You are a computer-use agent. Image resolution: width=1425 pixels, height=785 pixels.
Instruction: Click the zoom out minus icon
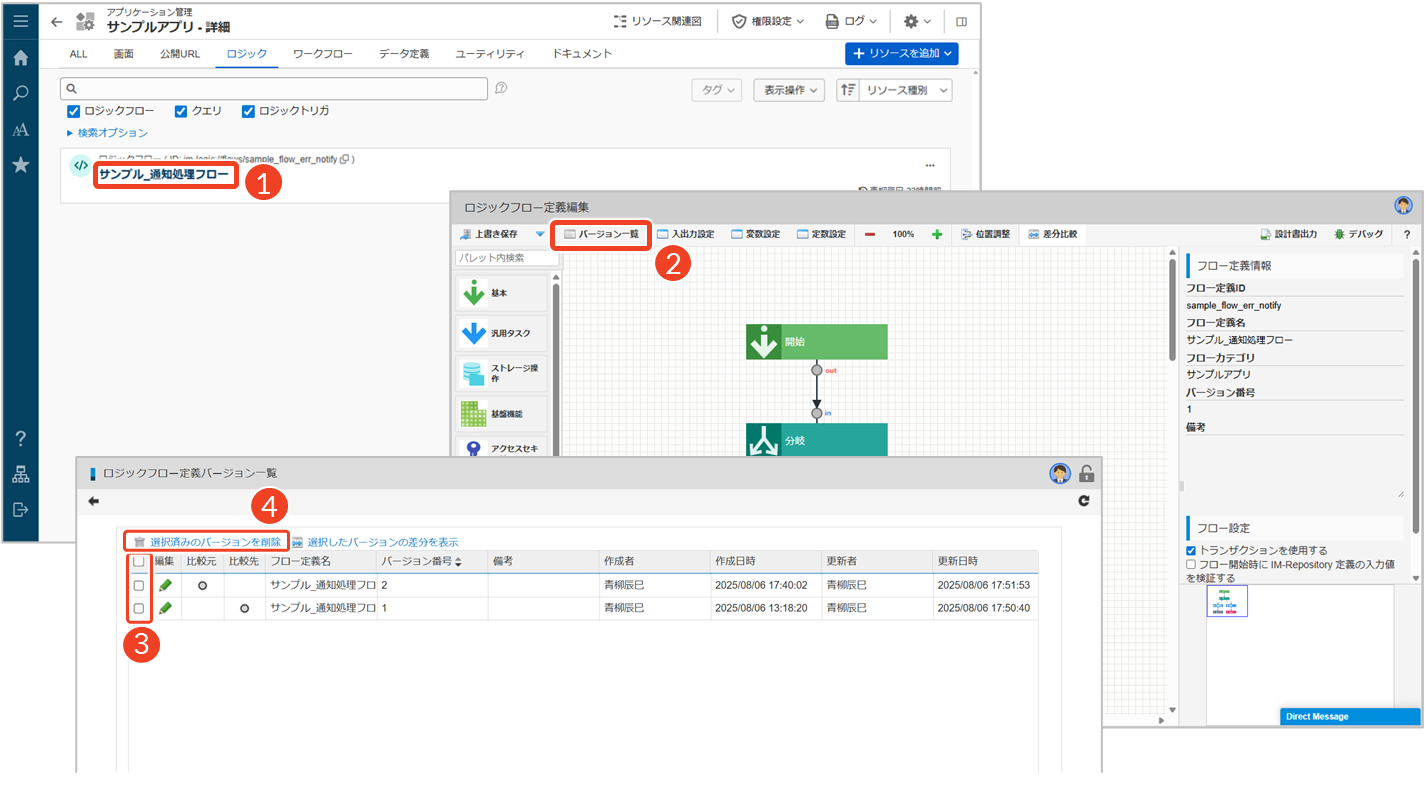[x=870, y=234]
